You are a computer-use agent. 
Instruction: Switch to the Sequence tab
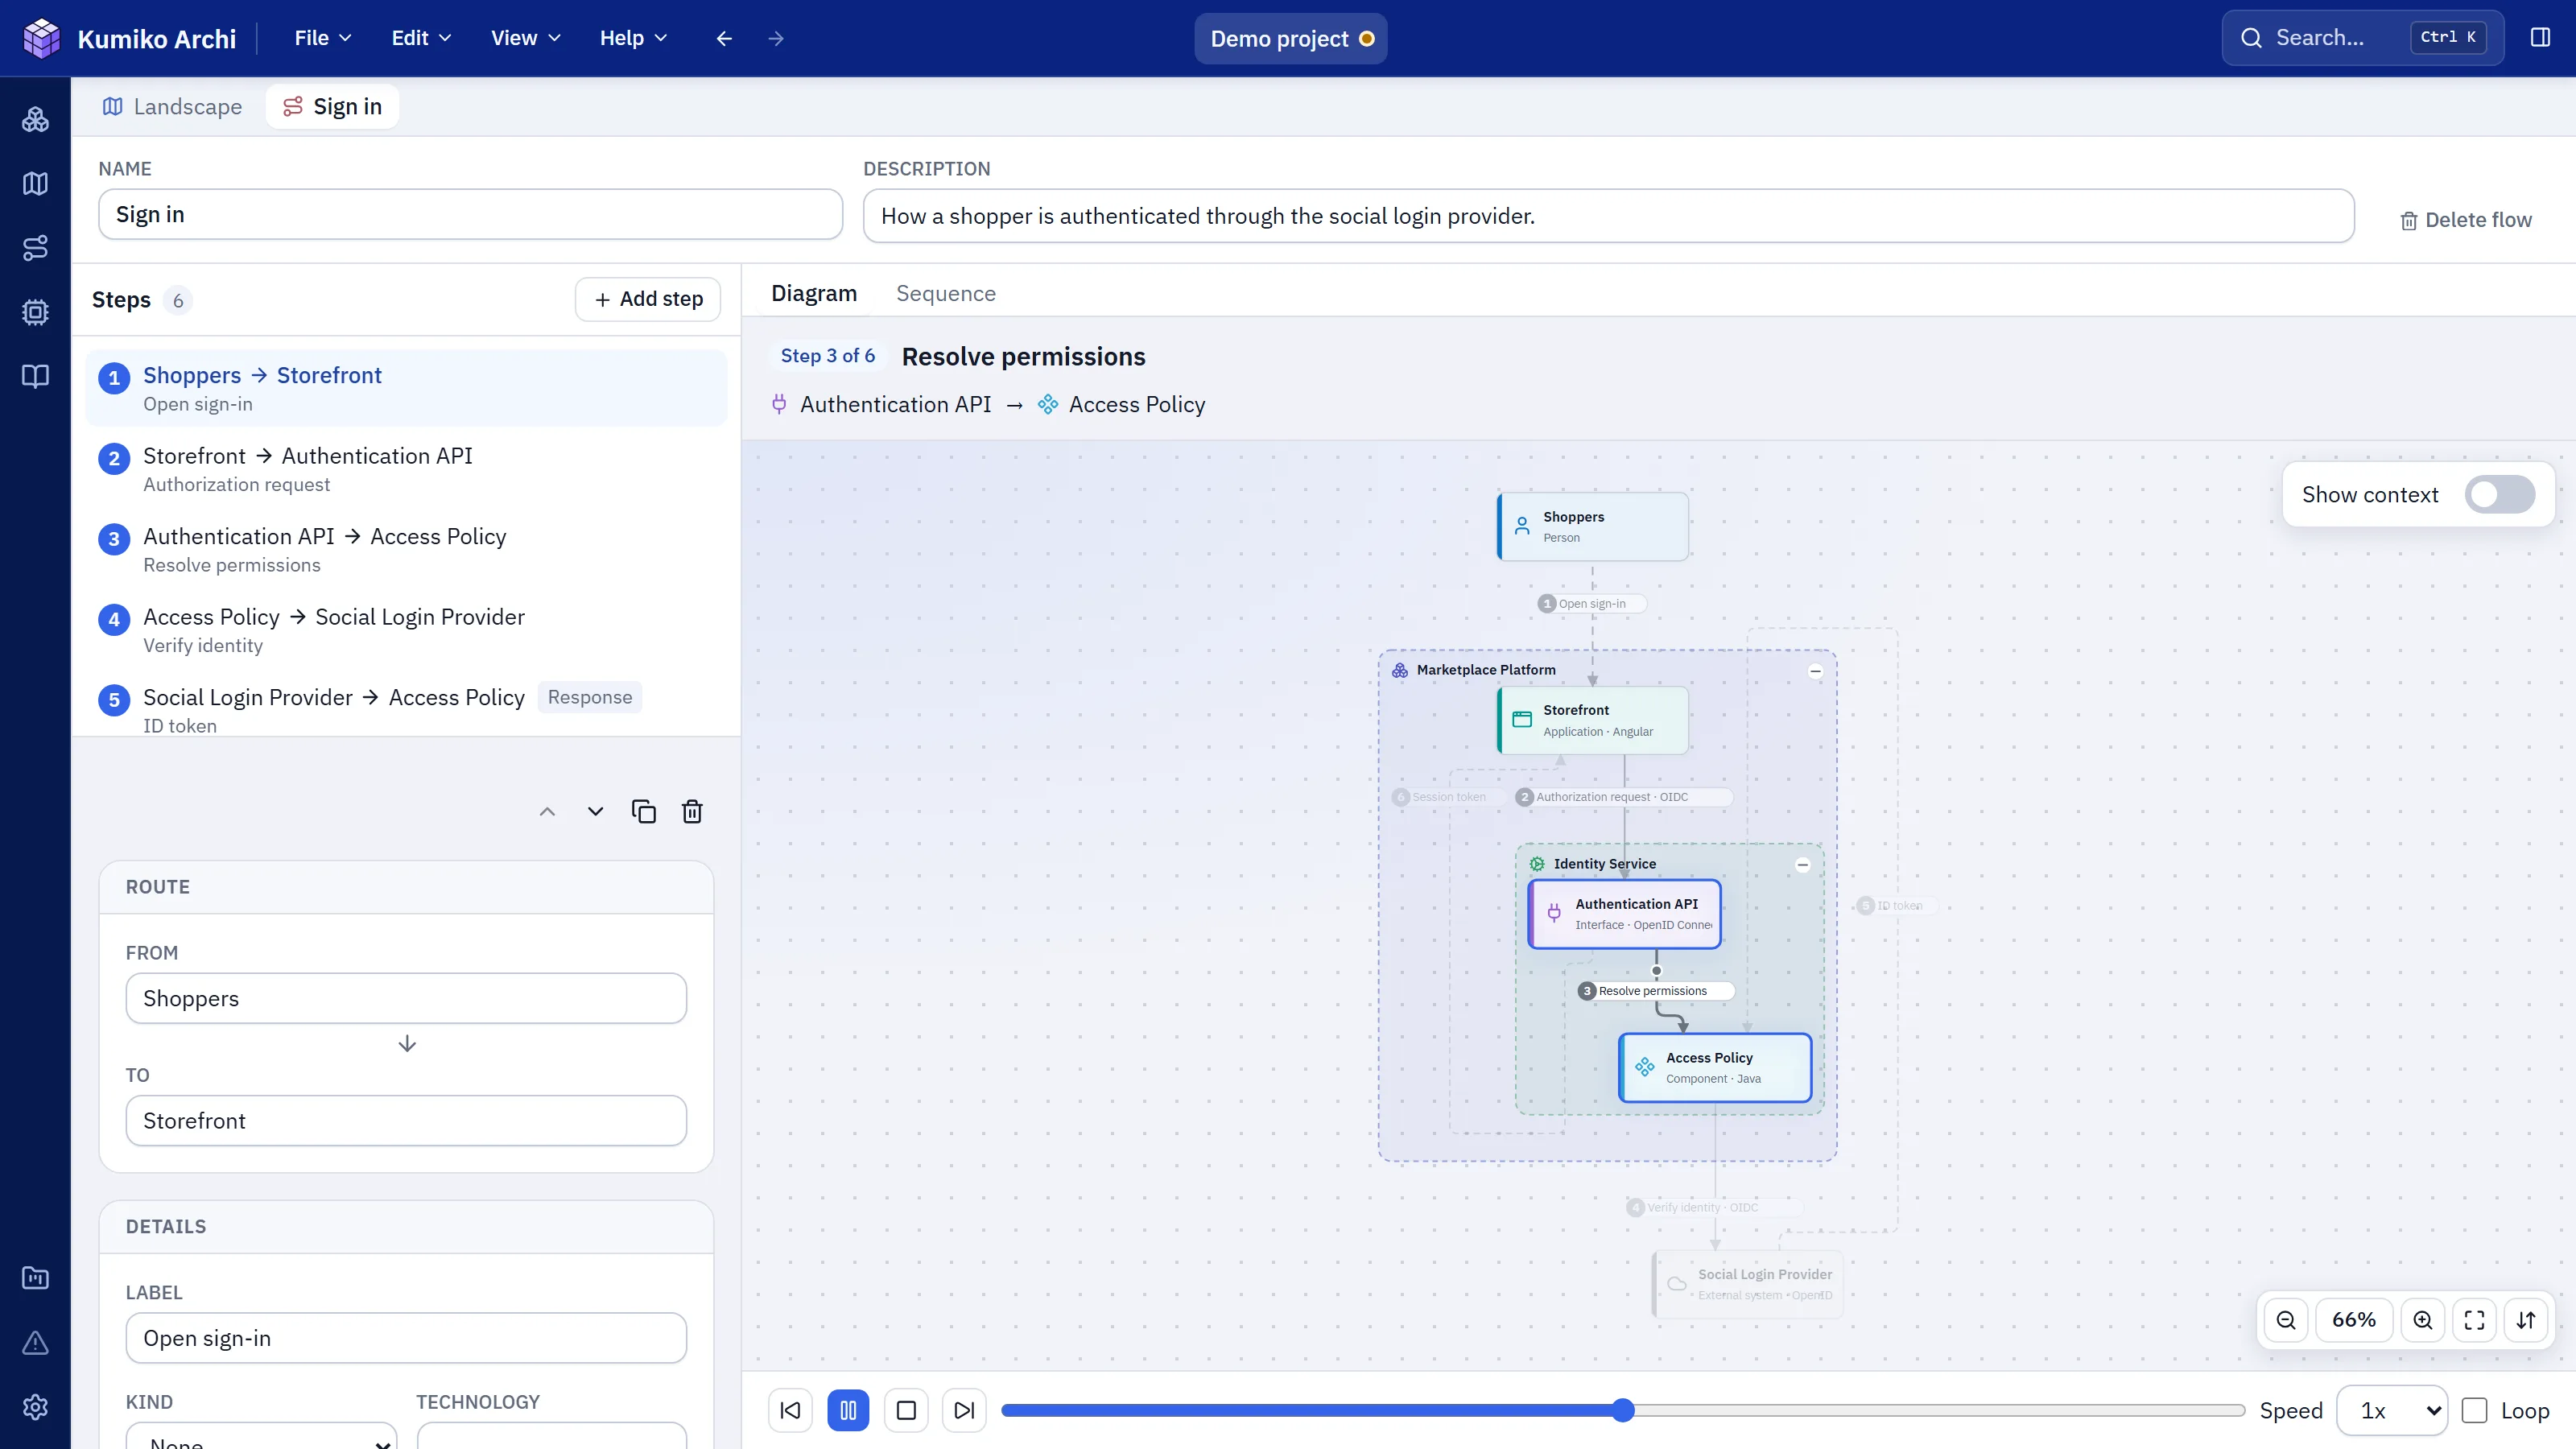pos(945,293)
